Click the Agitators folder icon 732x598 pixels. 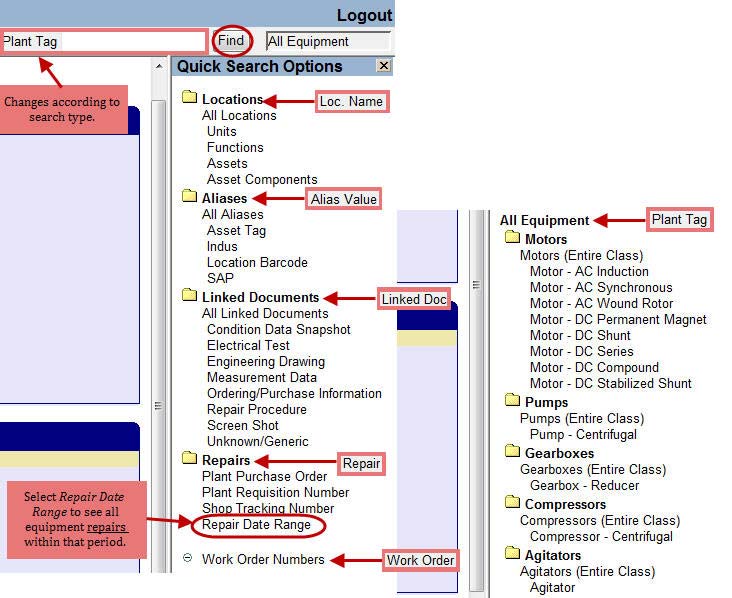coord(512,555)
